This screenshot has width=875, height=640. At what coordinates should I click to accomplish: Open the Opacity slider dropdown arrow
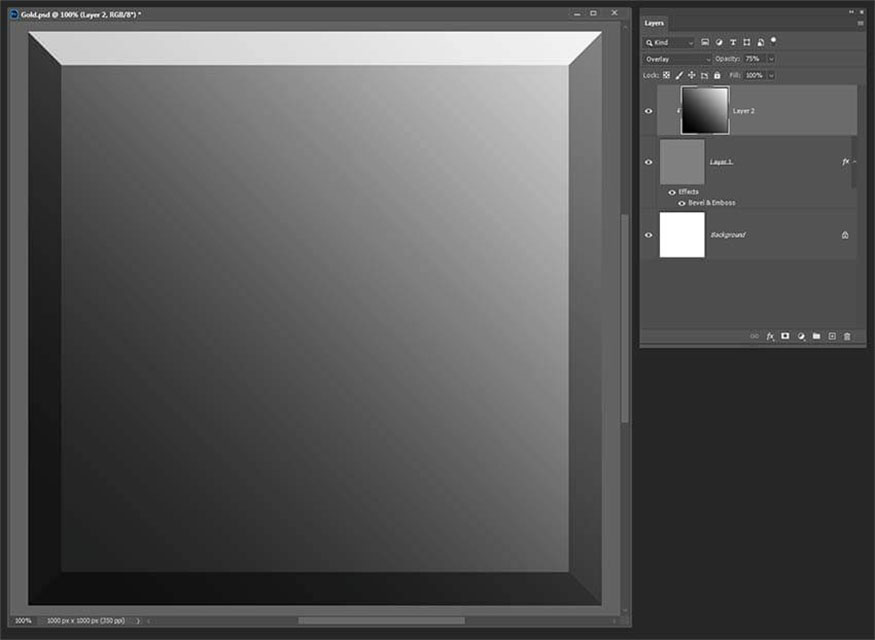click(x=771, y=59)
